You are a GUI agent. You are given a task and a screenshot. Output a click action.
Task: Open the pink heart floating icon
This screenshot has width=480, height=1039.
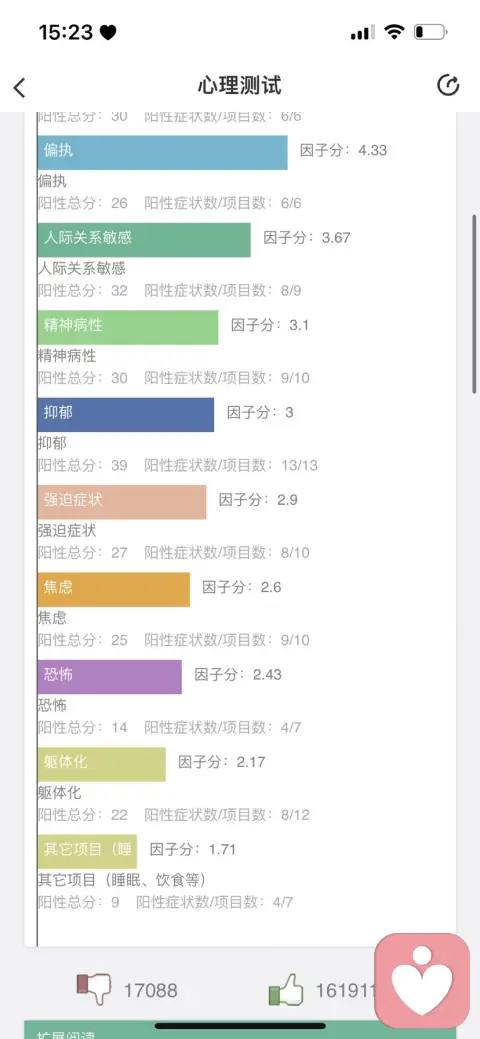tap(422, 981)
